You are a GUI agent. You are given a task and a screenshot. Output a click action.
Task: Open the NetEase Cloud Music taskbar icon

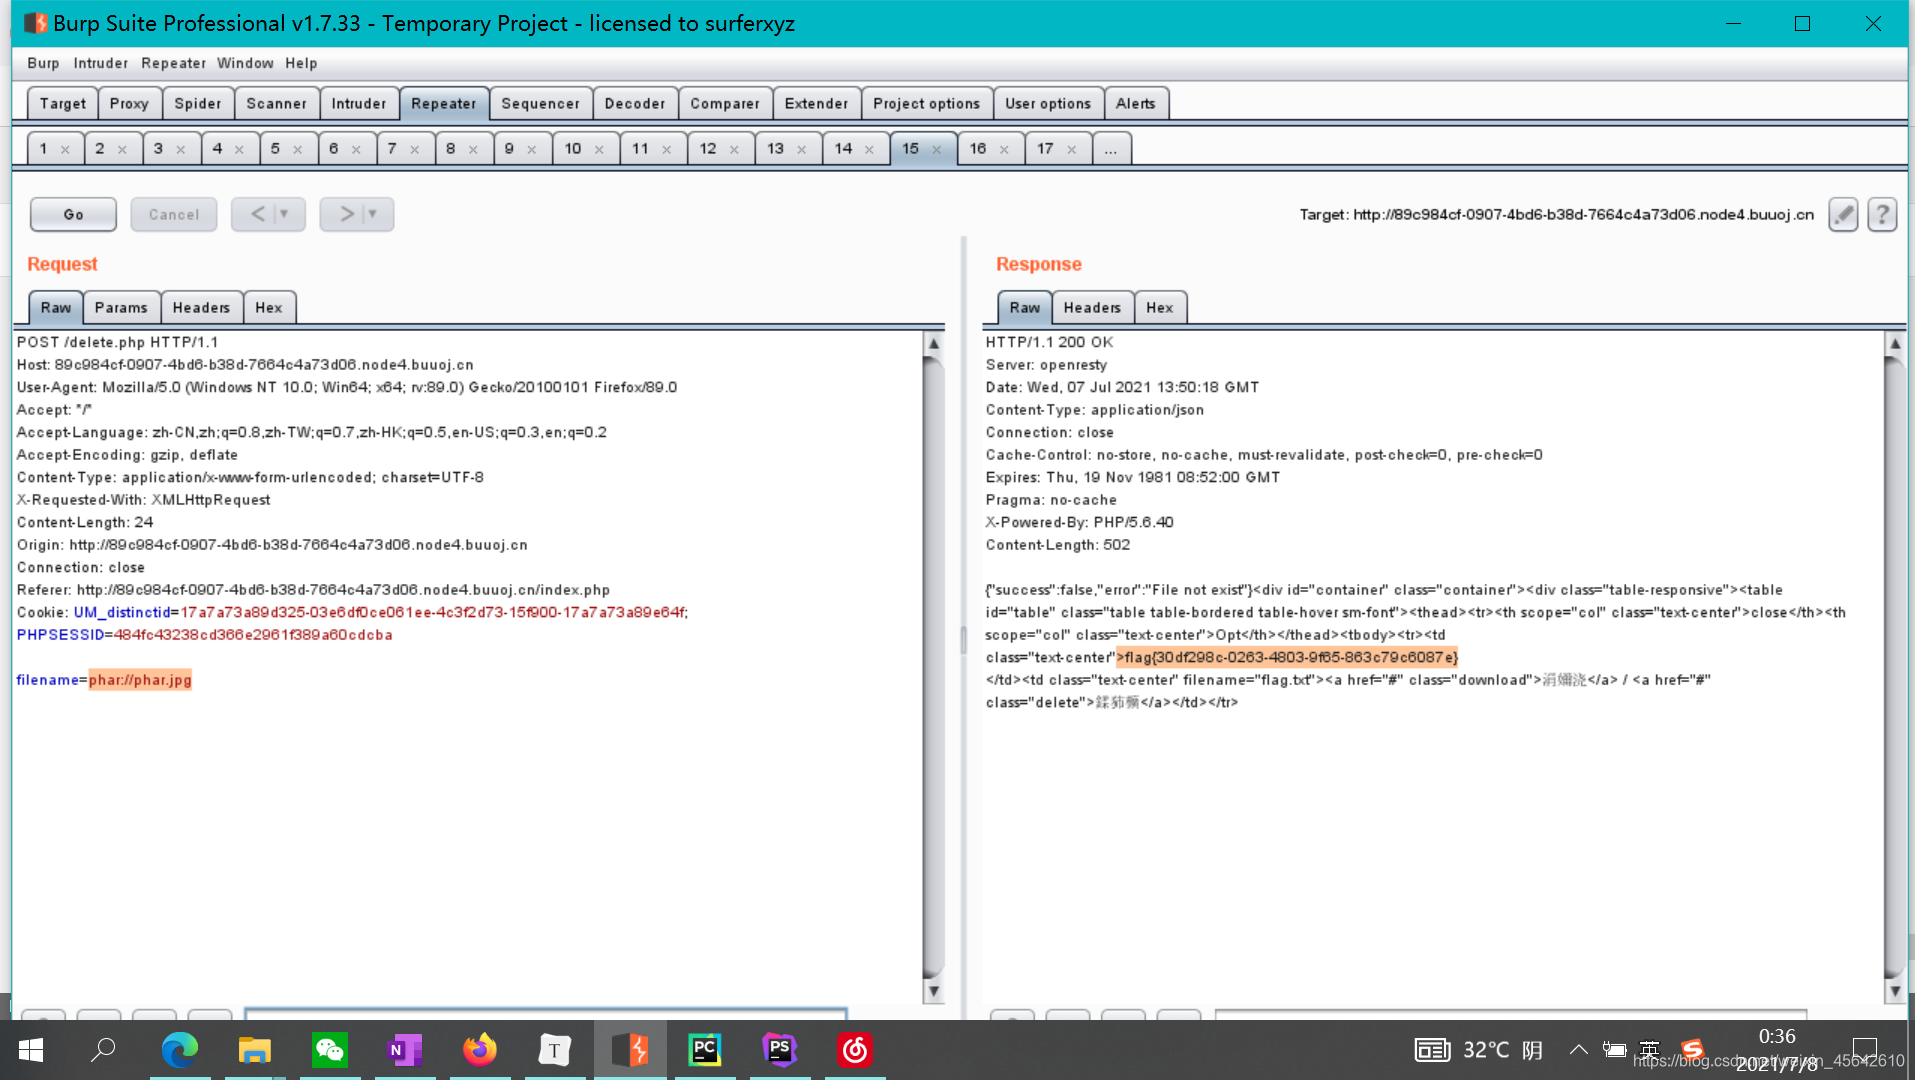(855, 1049)
